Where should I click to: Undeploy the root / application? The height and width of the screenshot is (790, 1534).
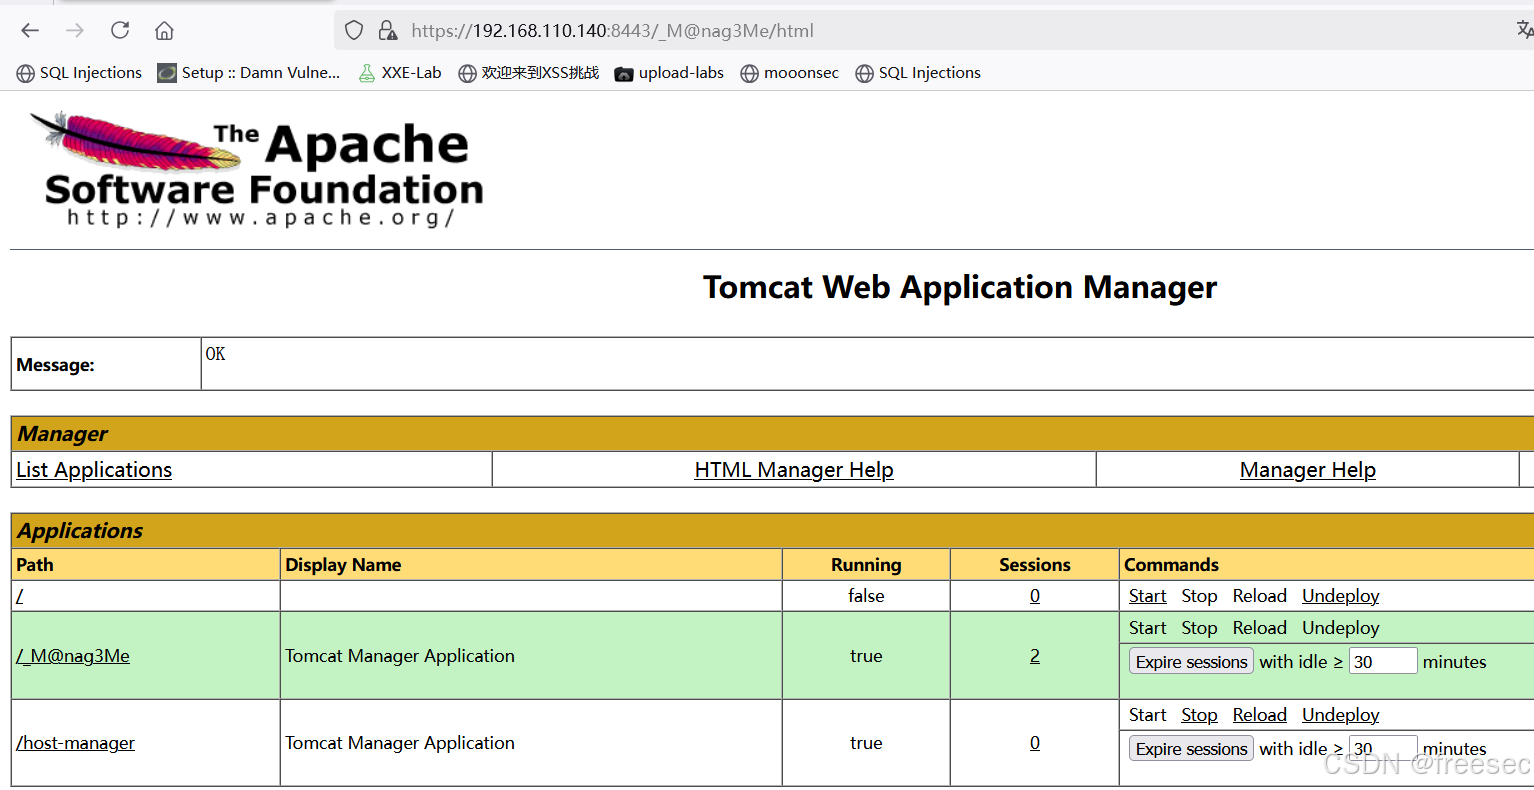[1341, 596]
